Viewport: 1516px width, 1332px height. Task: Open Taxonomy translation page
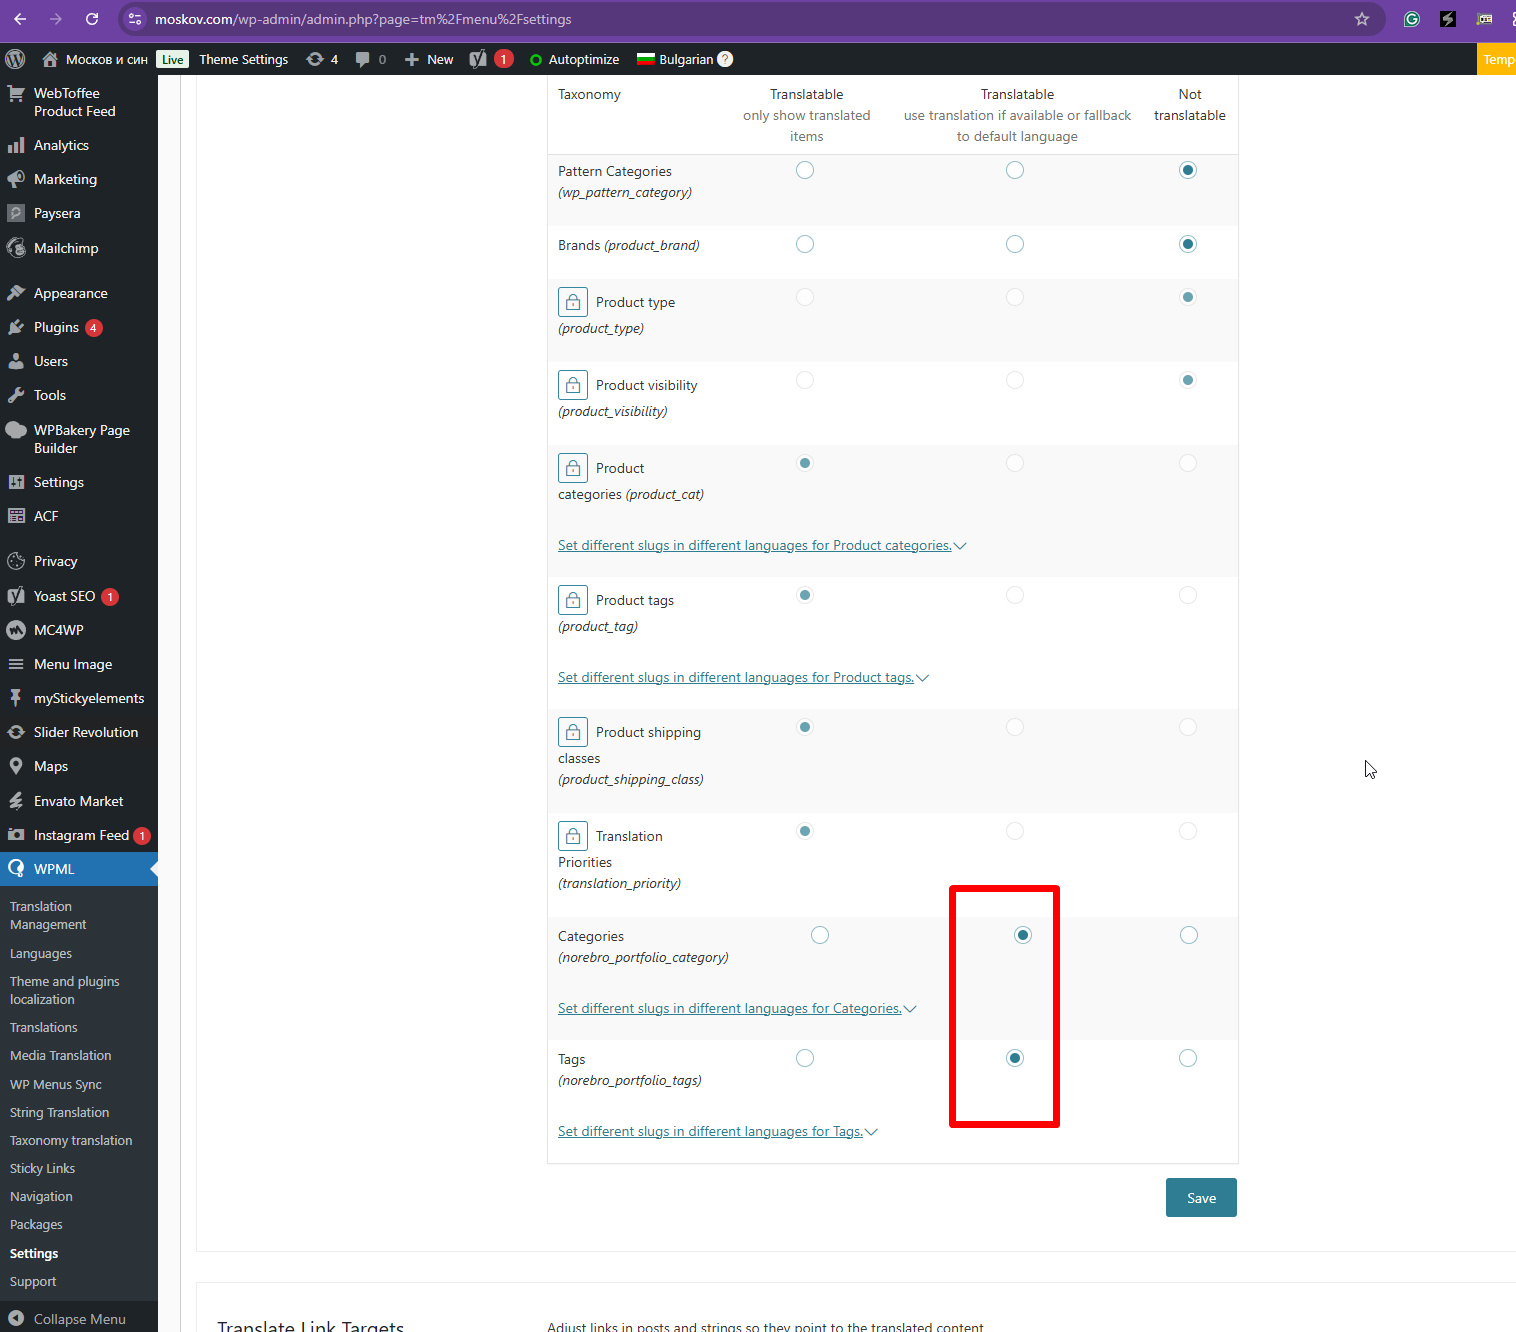[x=71, y=1140]
